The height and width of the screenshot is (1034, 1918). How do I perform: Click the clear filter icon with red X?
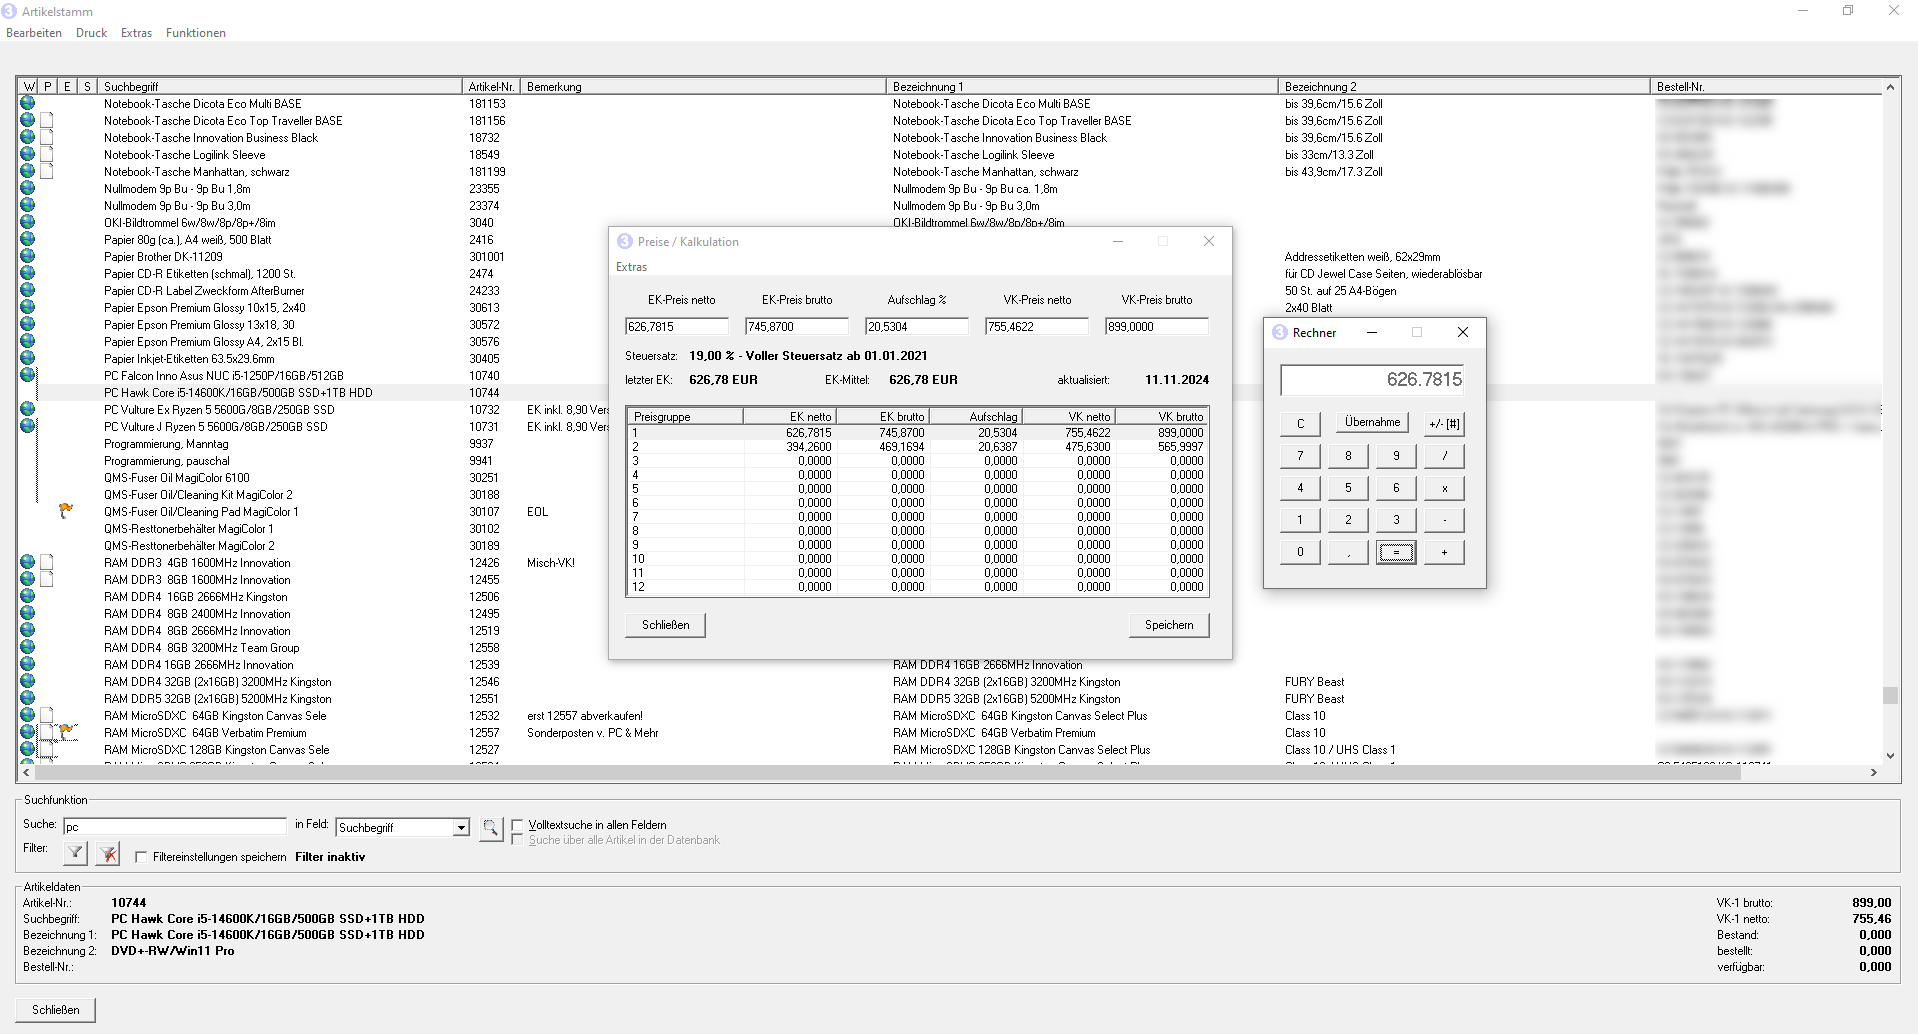point(109,853)
